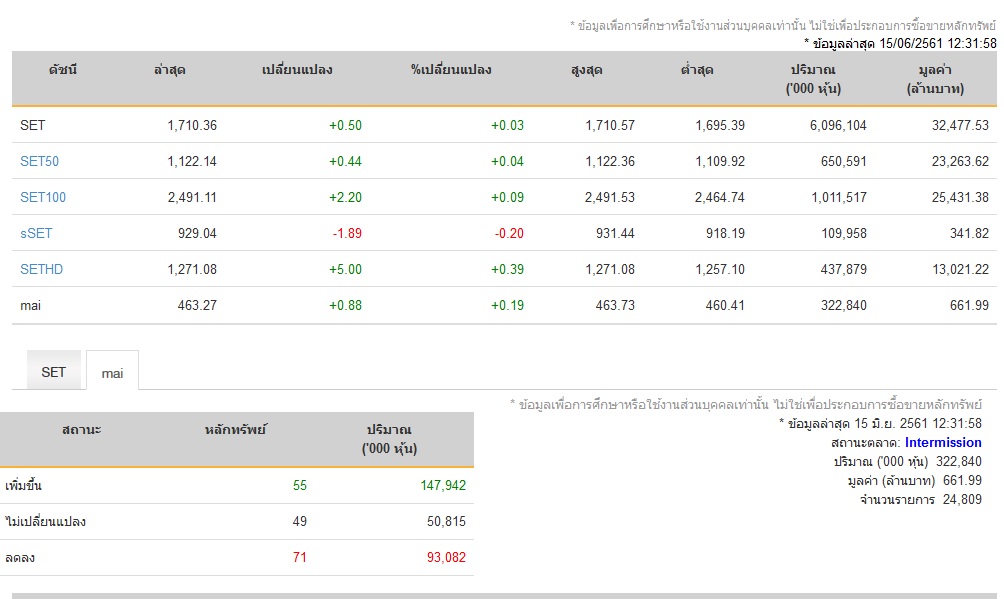Open the SETHD index link
This screenshot has width=1004, height=599.
pyautogui.click(x=42, y=269)
